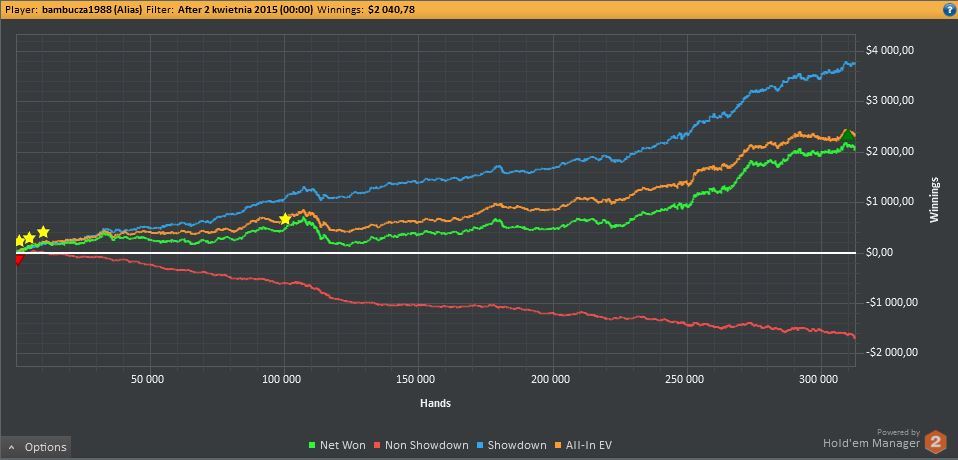Click the 100 000 hands axis label
The width and height of the screenshot is (958, 460).
click(283, 379)
